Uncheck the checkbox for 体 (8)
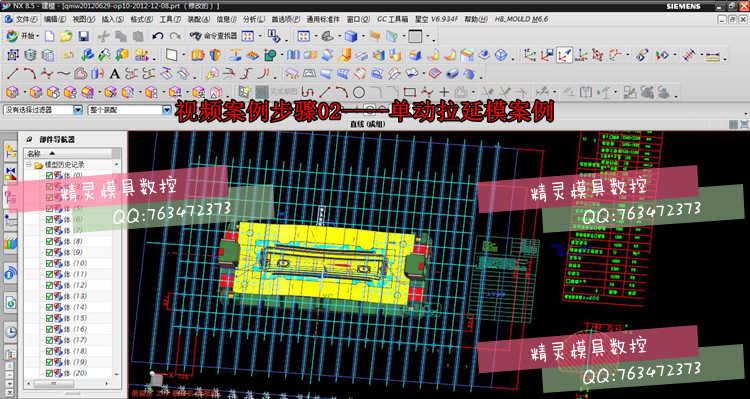This screenshot has height=399, width=750. [49, 241]
